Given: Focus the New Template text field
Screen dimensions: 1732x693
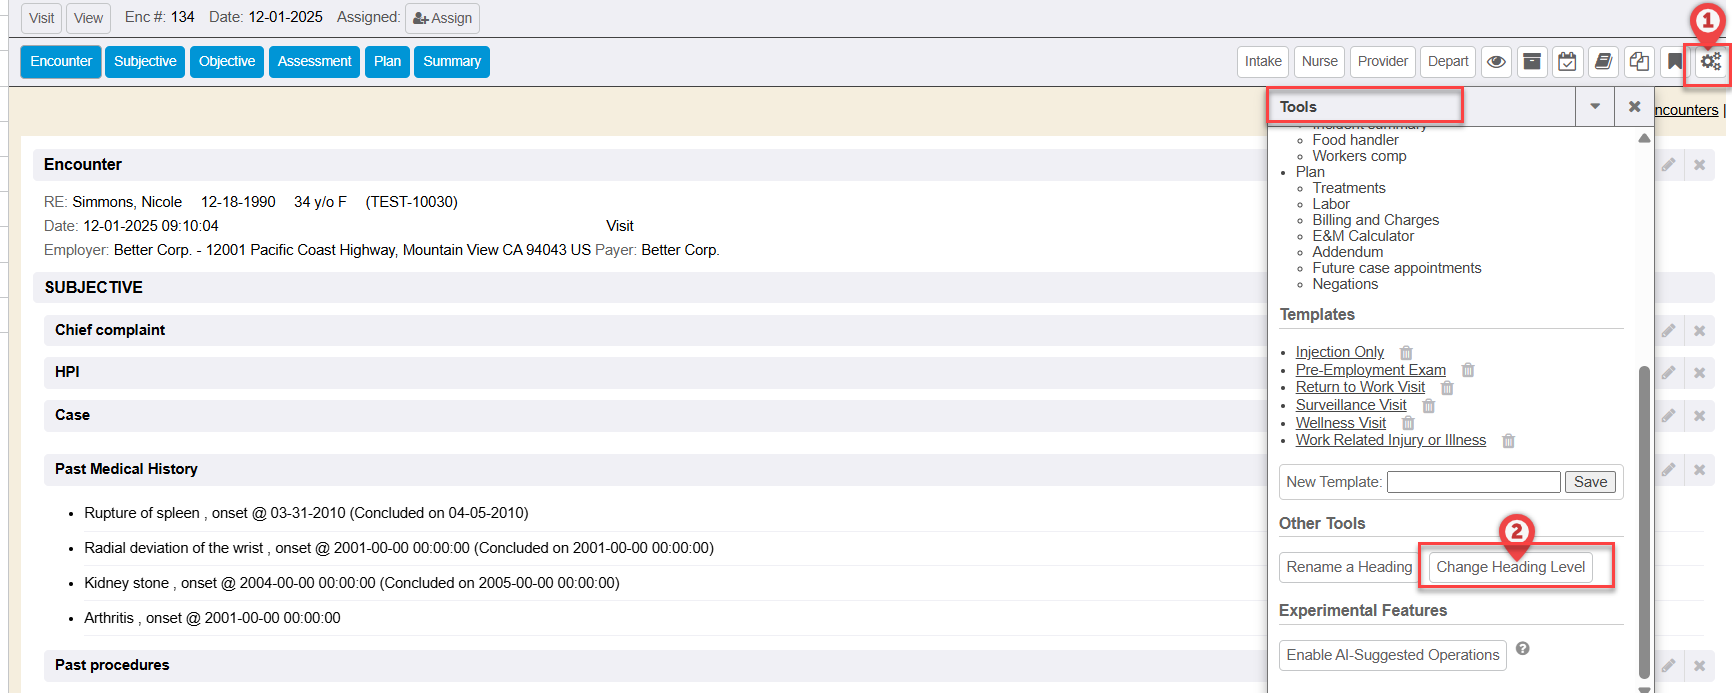Looking at the screenshot, I should (x=1473, y=482).
